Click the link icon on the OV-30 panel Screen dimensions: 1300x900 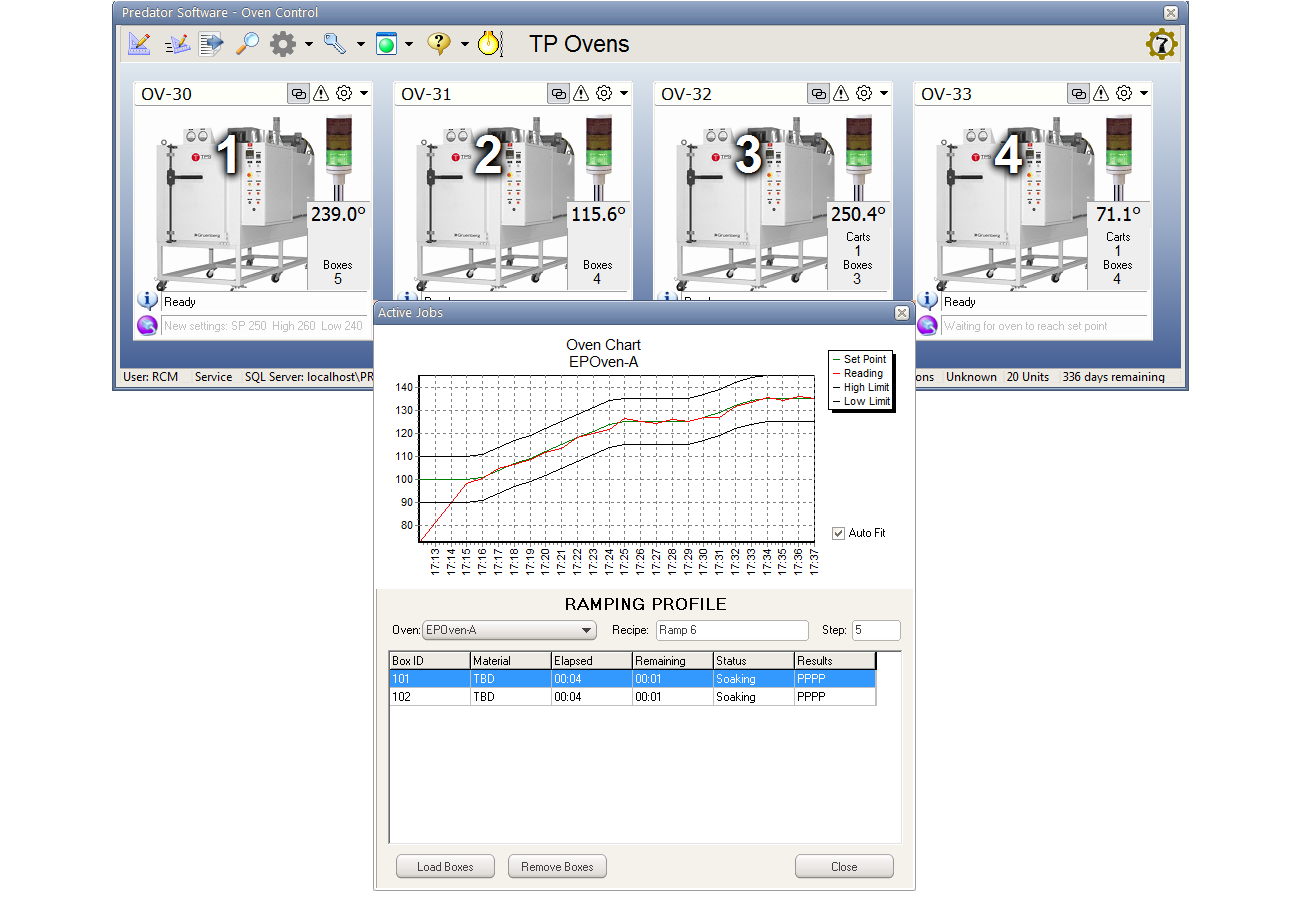tap(298, 92)
